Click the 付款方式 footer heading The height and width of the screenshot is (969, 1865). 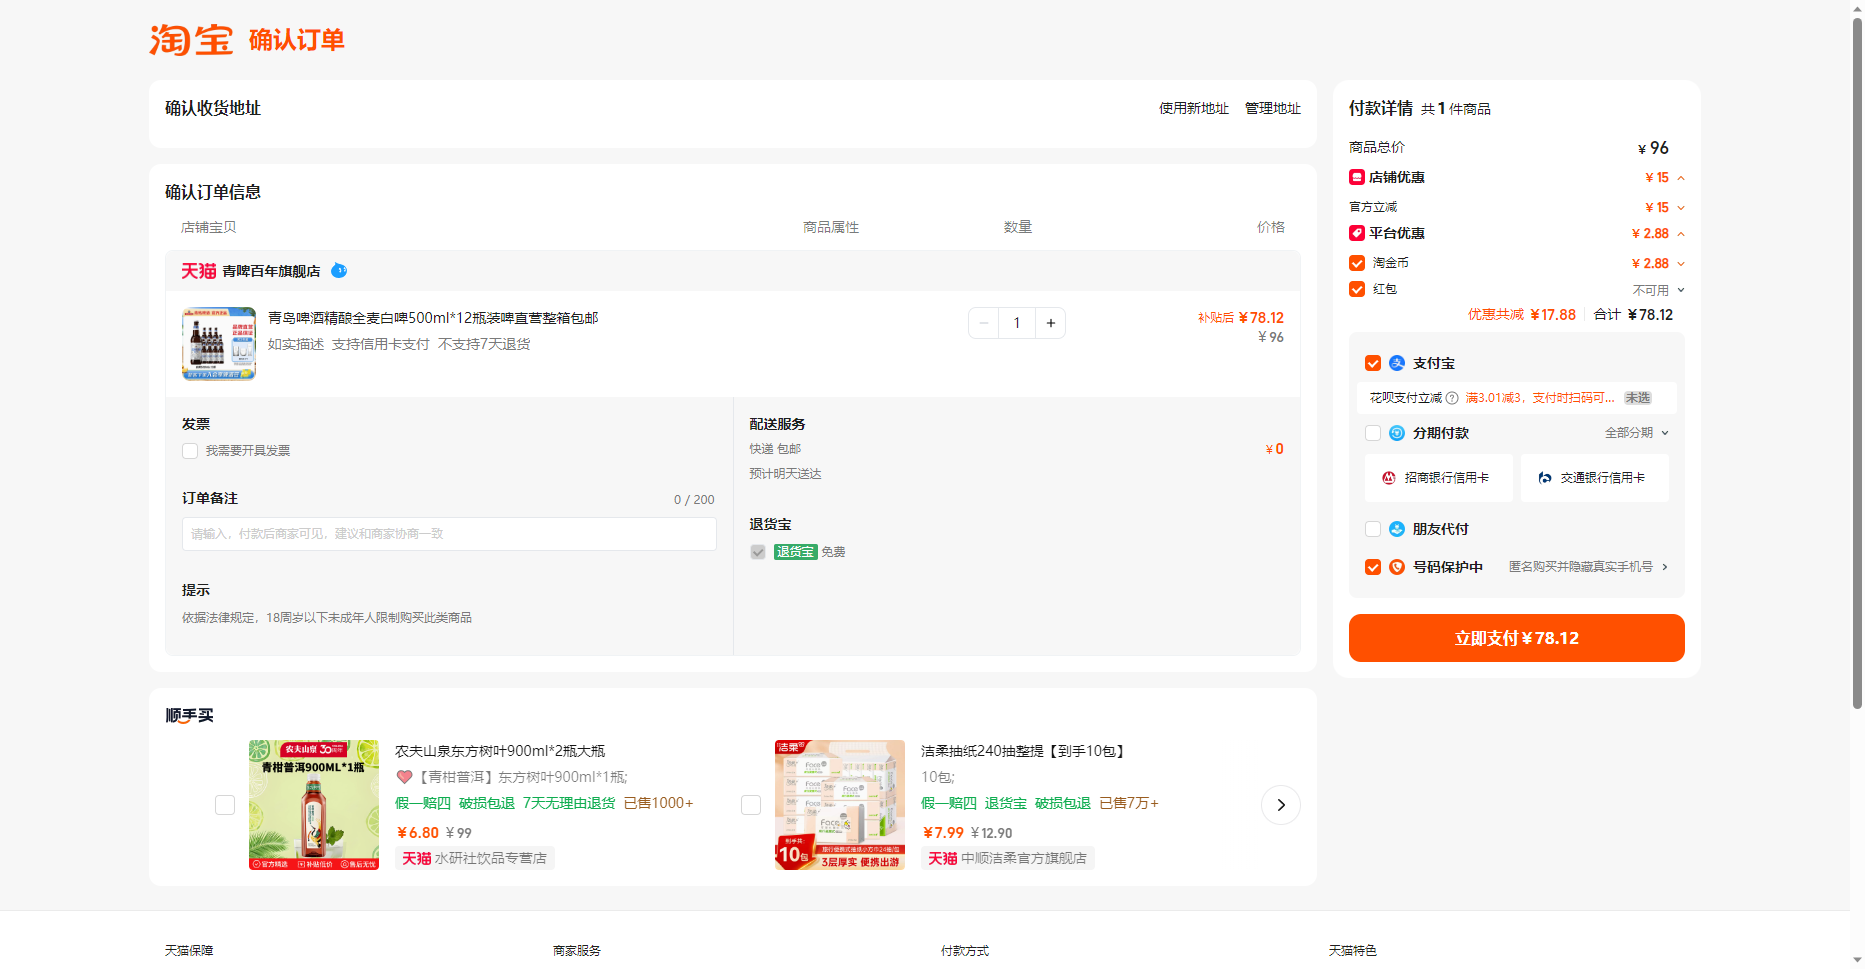[x=965, y=951]
